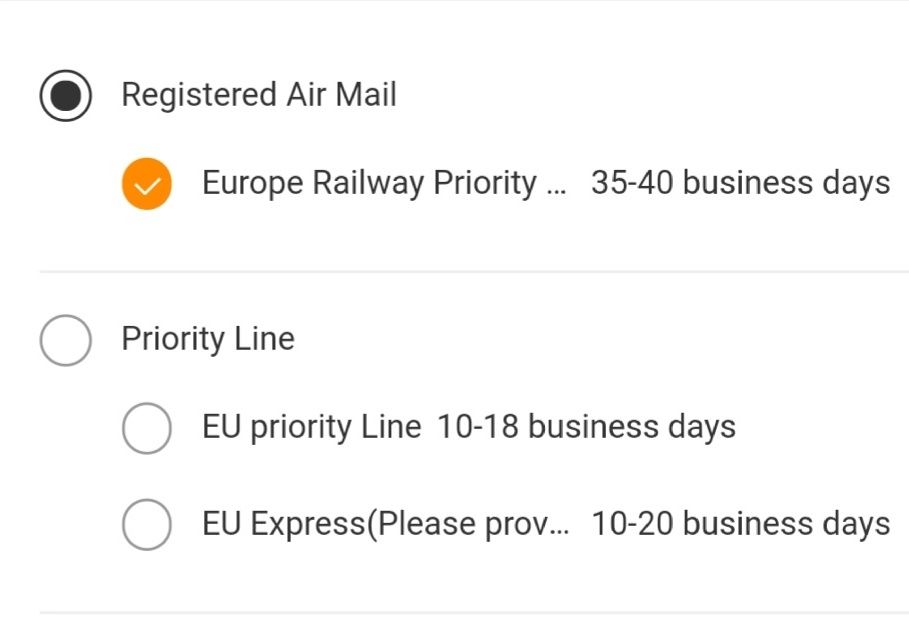Image resolution: width=909 pixels, height=635 pixels.
Task: Click the "EU Express(Please prov..." option name
Action: click(x=385, y=524)
